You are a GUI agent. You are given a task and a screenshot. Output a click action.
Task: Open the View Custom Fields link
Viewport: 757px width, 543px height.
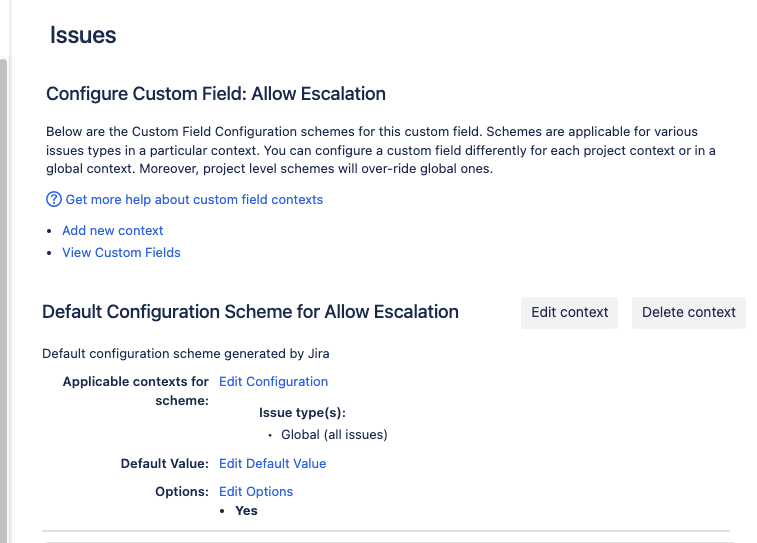click(121, 252)
